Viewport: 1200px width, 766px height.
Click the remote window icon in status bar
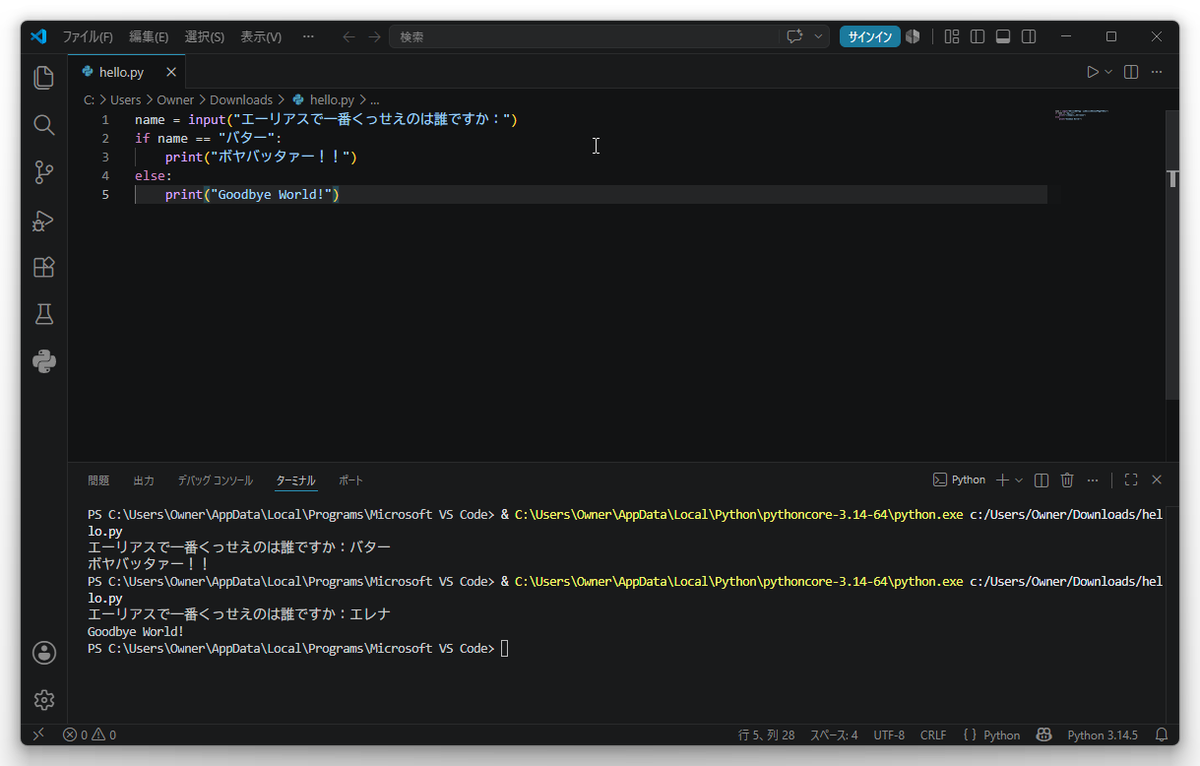38,735
